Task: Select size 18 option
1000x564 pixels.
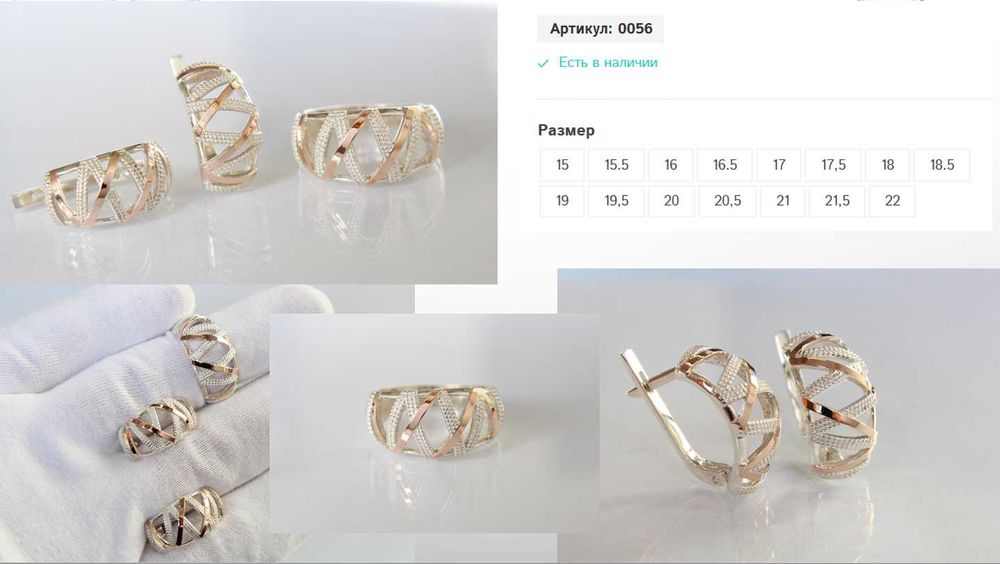Action: coord(888,165)
